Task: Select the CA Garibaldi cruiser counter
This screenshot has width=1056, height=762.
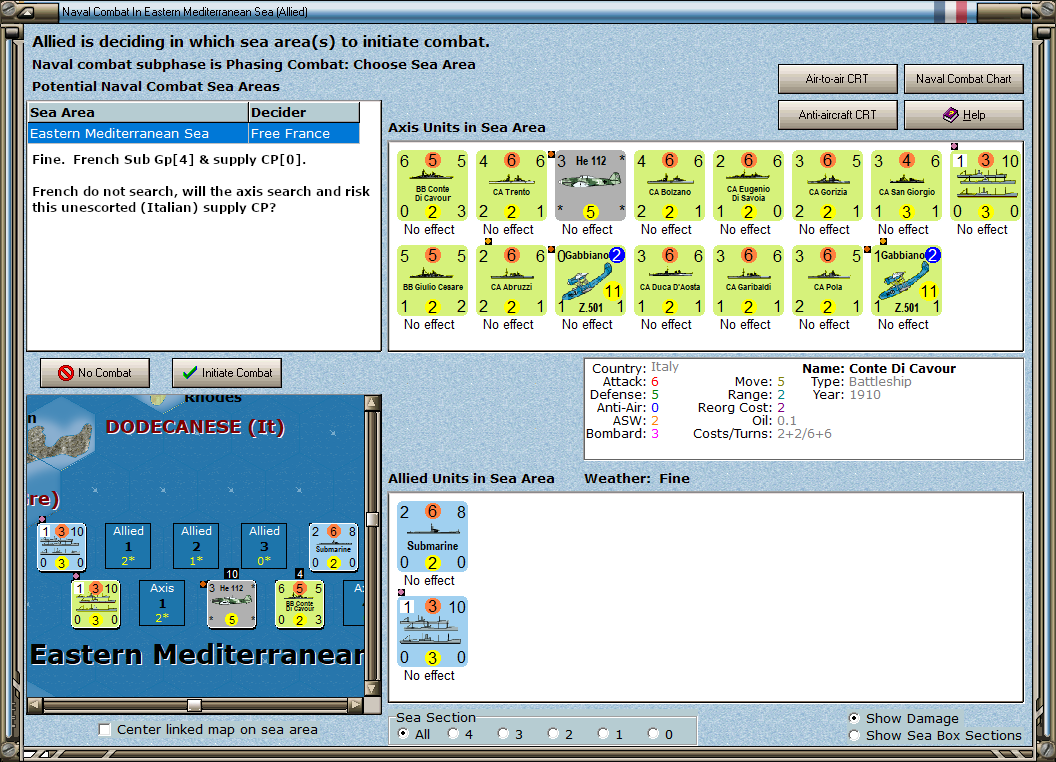Action: click(x=748, y=281)
